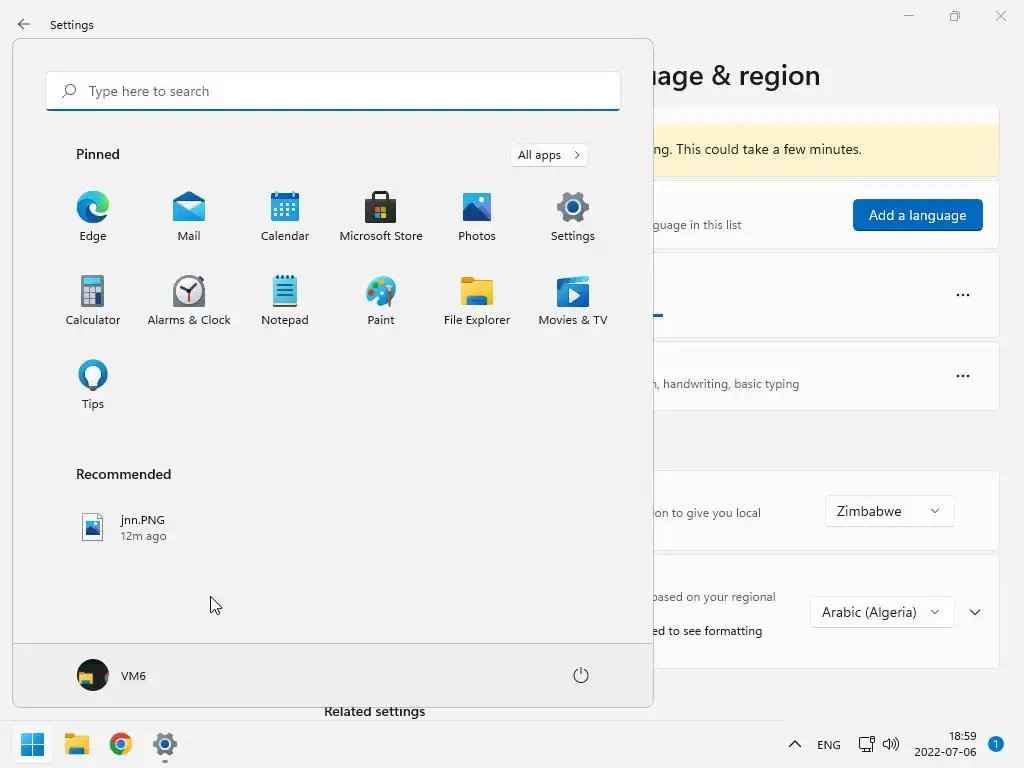Go back using the Settings back arrow
Screen dimensions: 1024x768
(x=24, y=24)
